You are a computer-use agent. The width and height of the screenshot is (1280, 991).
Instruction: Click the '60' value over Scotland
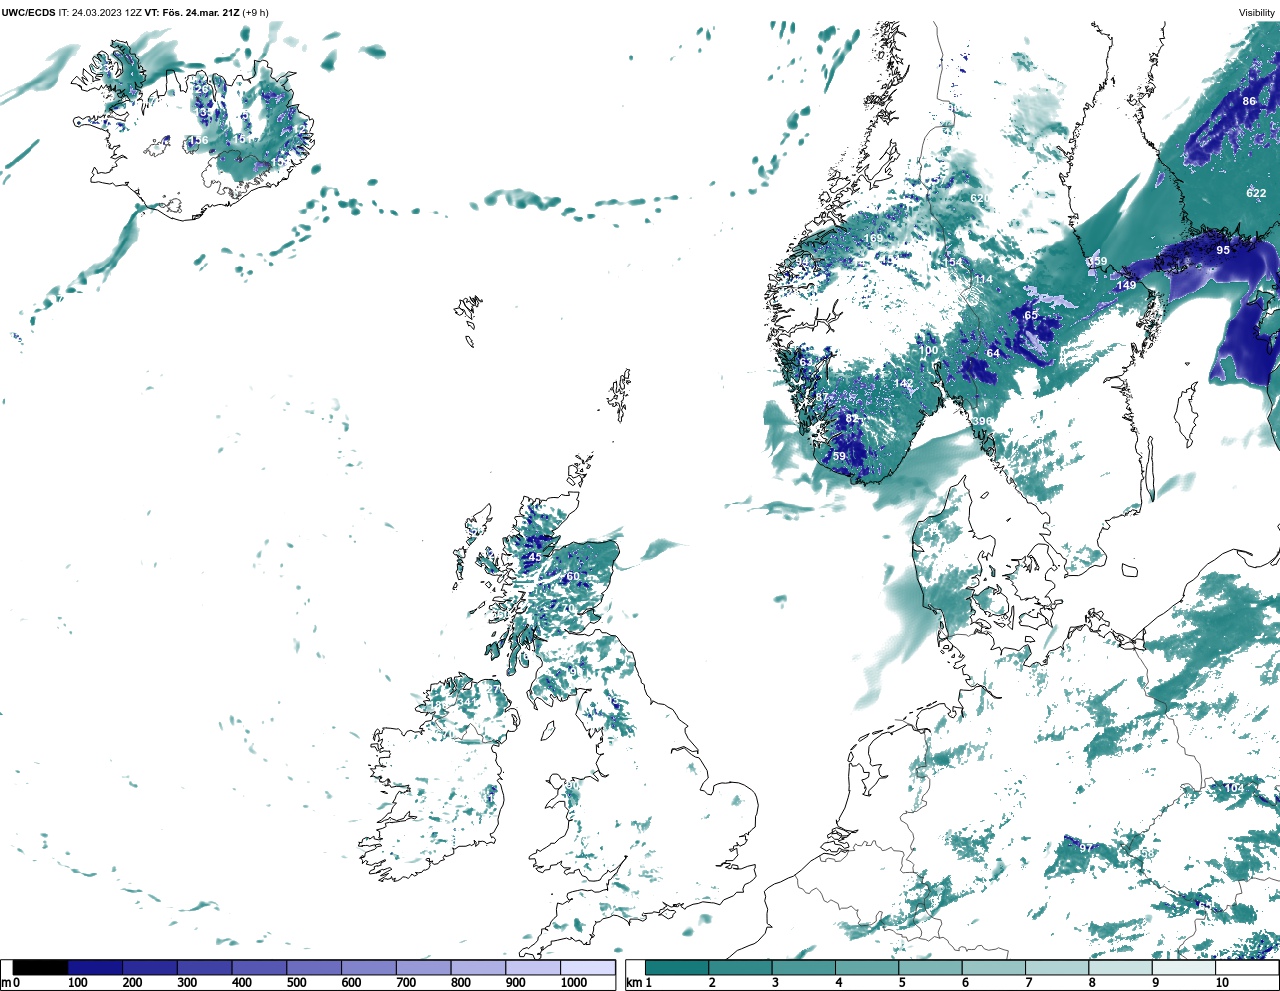573,576
